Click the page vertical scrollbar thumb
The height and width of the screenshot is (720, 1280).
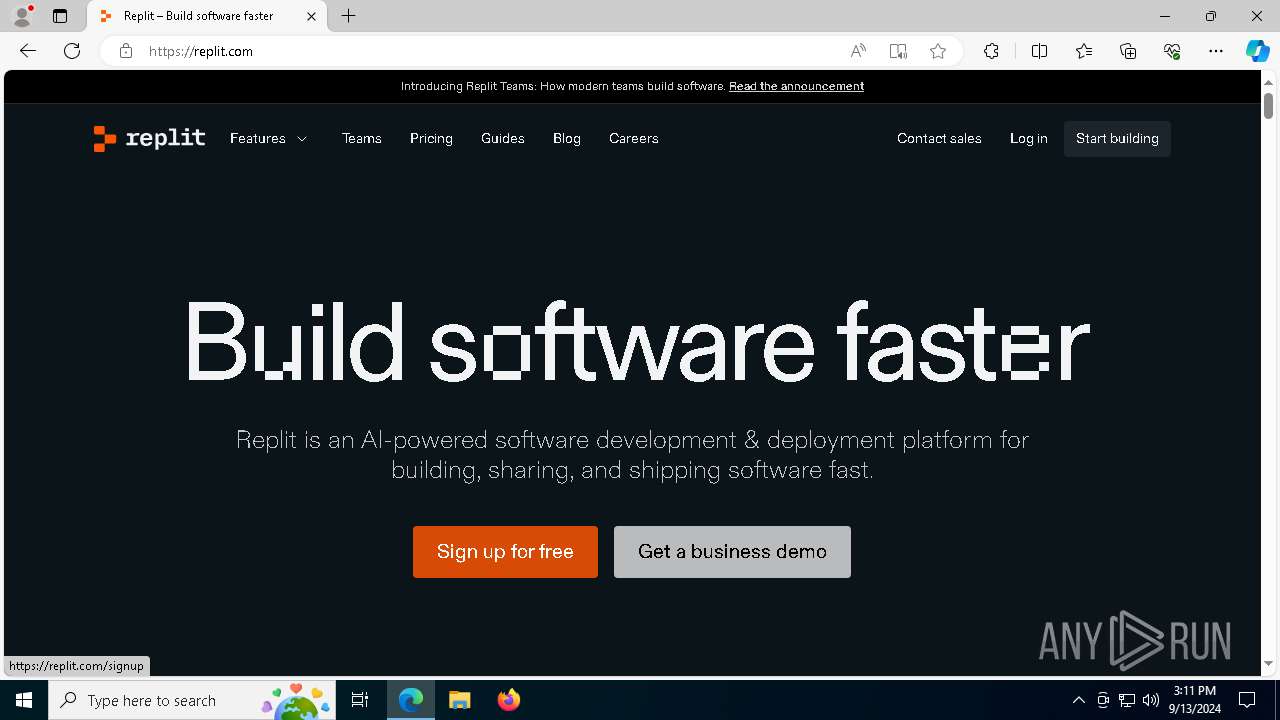click(1268, 104)
